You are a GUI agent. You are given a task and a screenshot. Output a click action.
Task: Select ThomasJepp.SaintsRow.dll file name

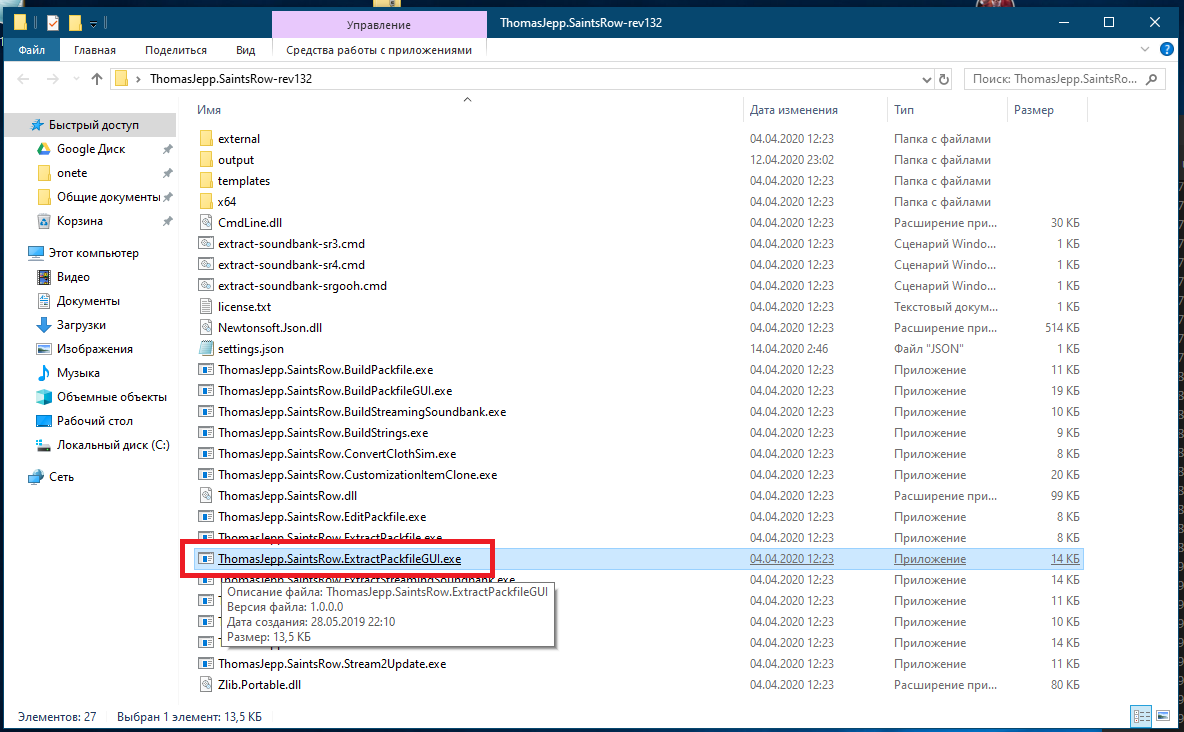287,496
